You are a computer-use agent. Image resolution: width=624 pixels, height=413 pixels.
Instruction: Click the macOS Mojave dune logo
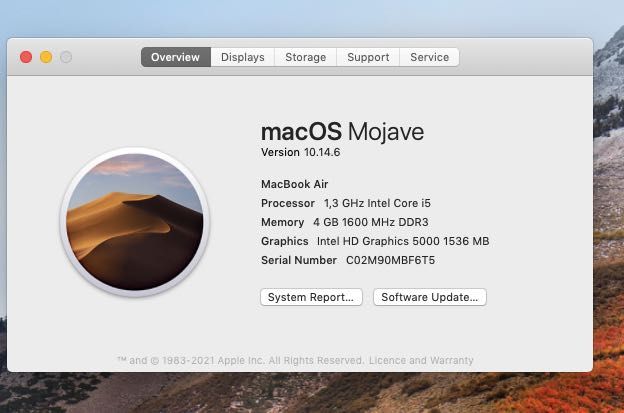click(135, 222)
